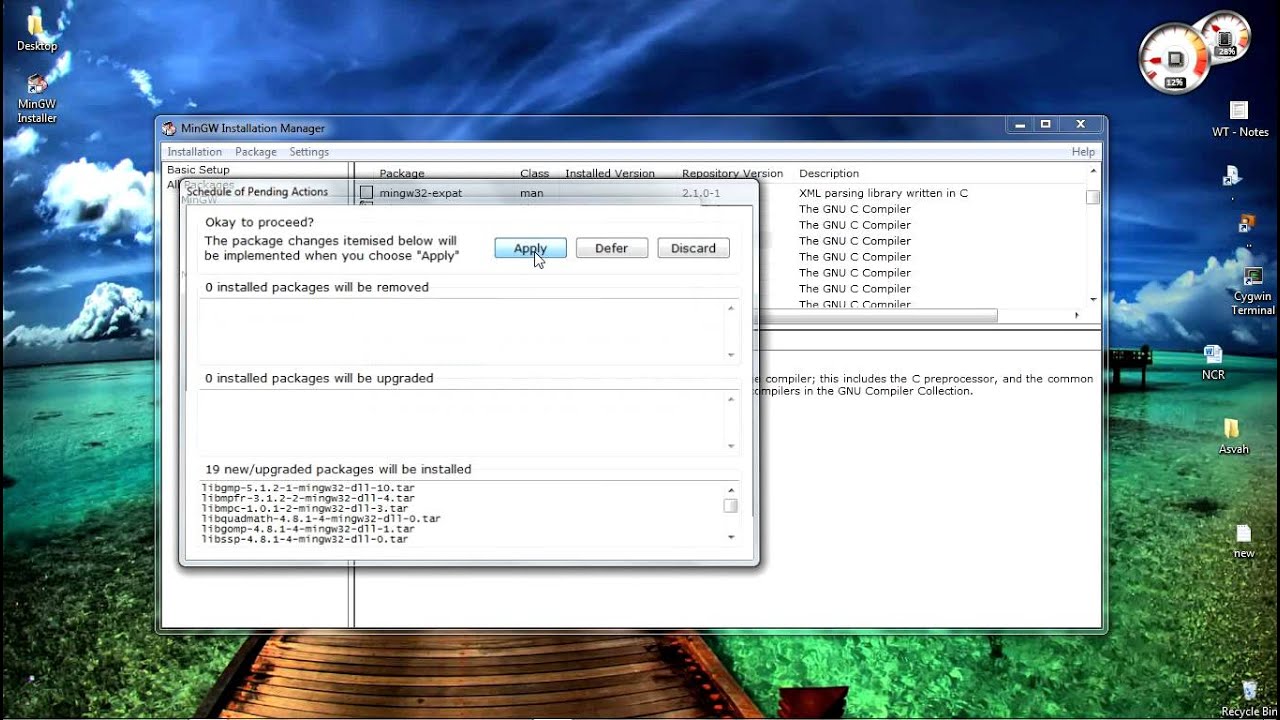The height and width of the screenshot is (720, 1280).
Task: Open the NCR Word document icon
Action: coord(1213,362)
